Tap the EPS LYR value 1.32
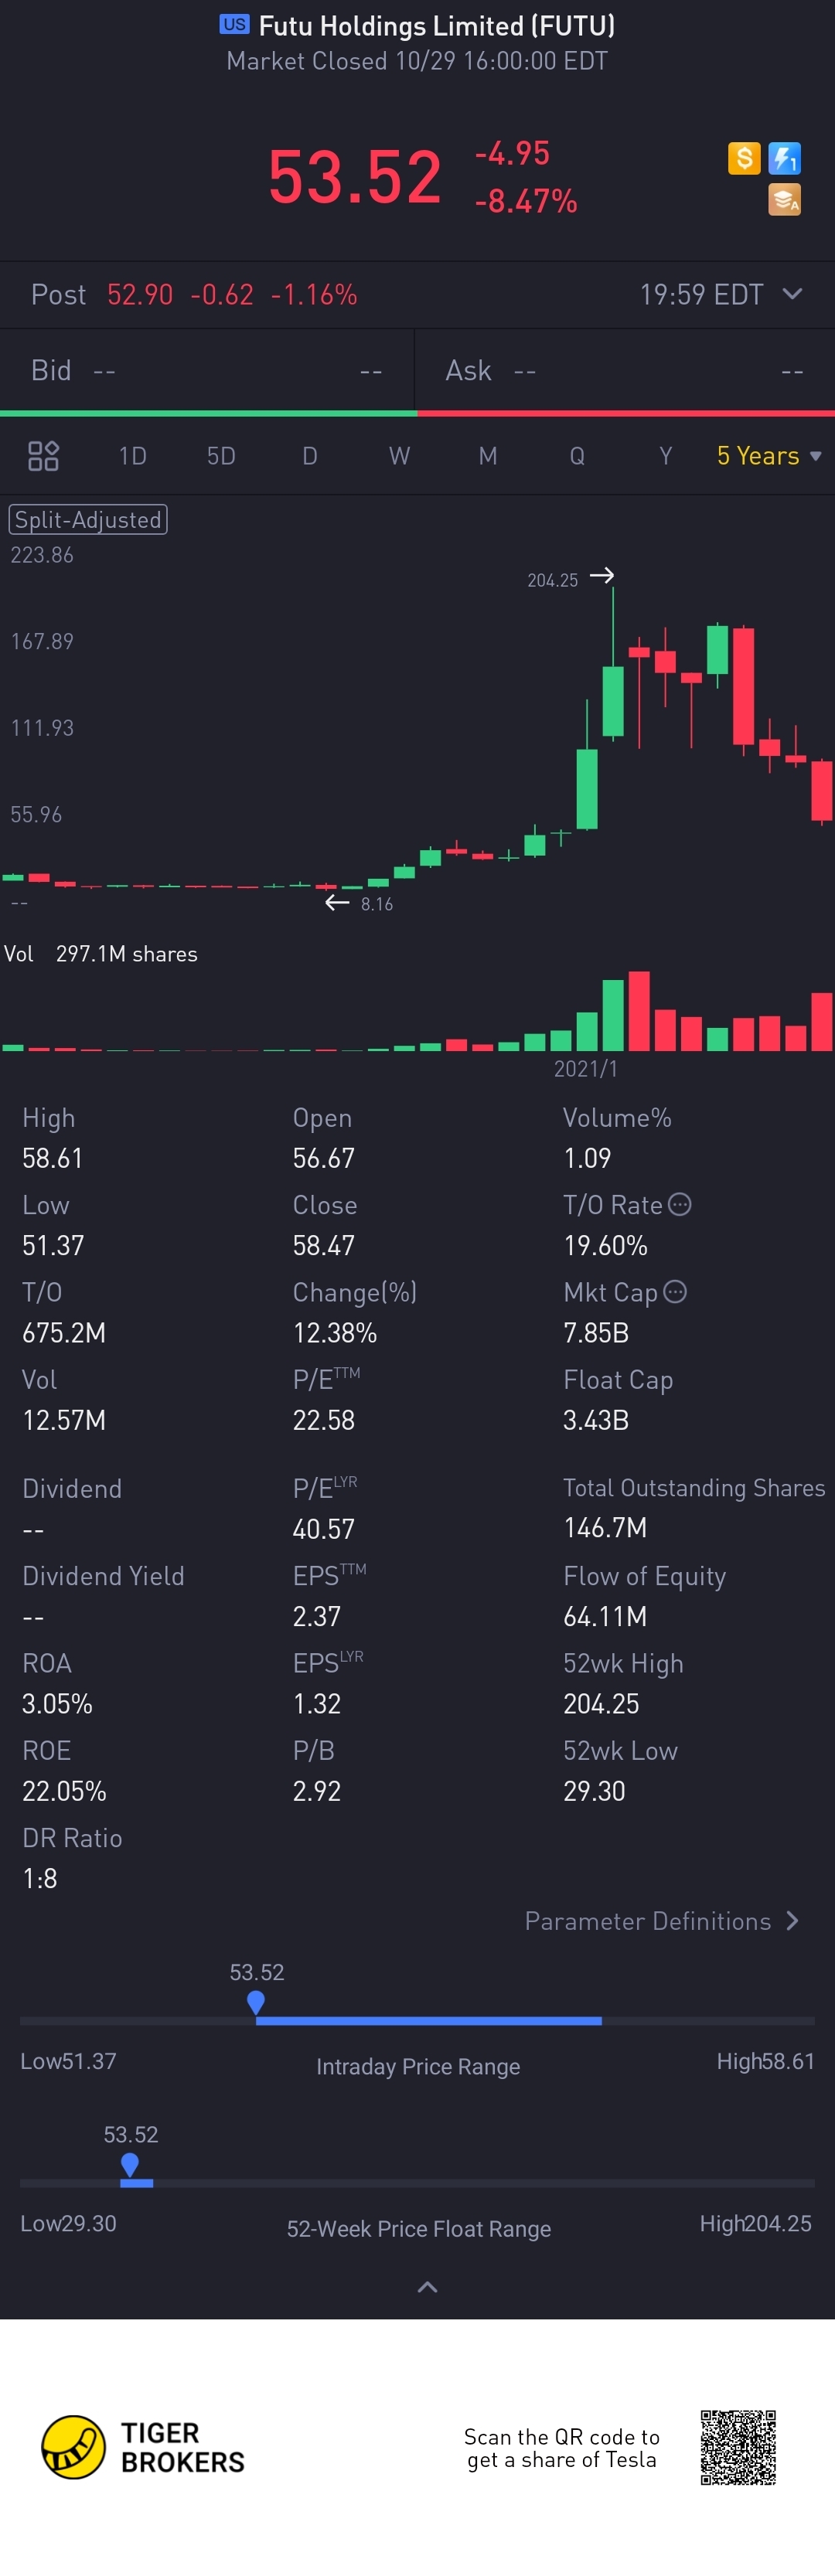The height and width of the screenshot is (2576, 835). click(316, 1703)
